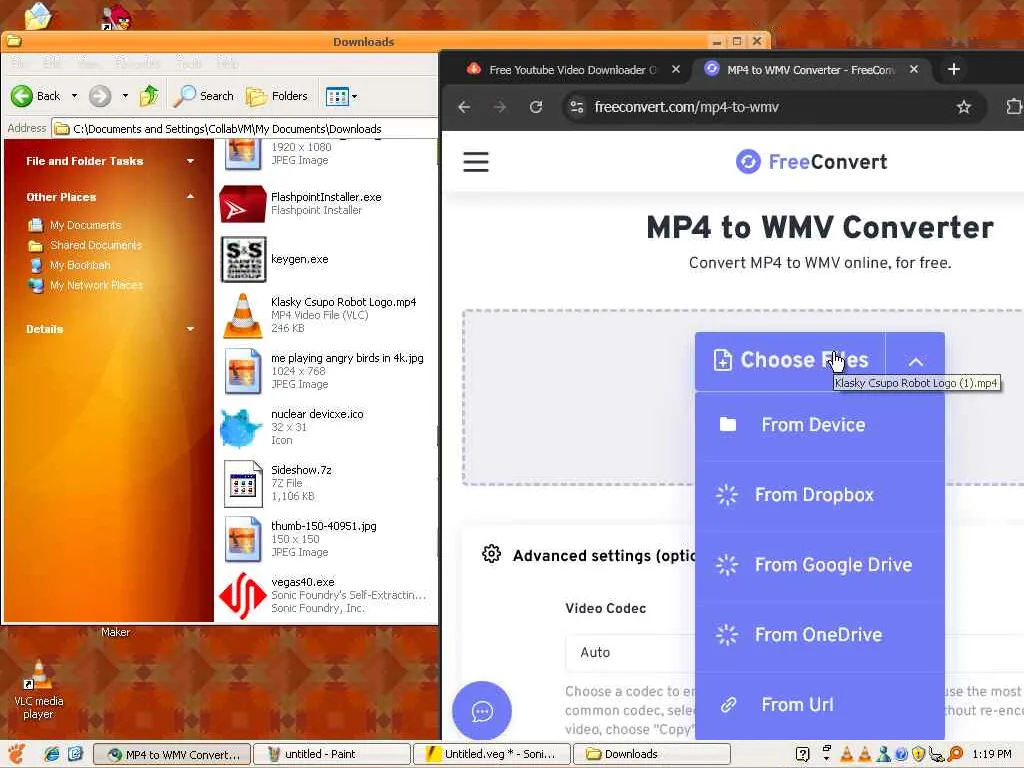The image size is (1024, 768).
Task: Select the Sideshow.7z file icon
Action: (243, 484)
